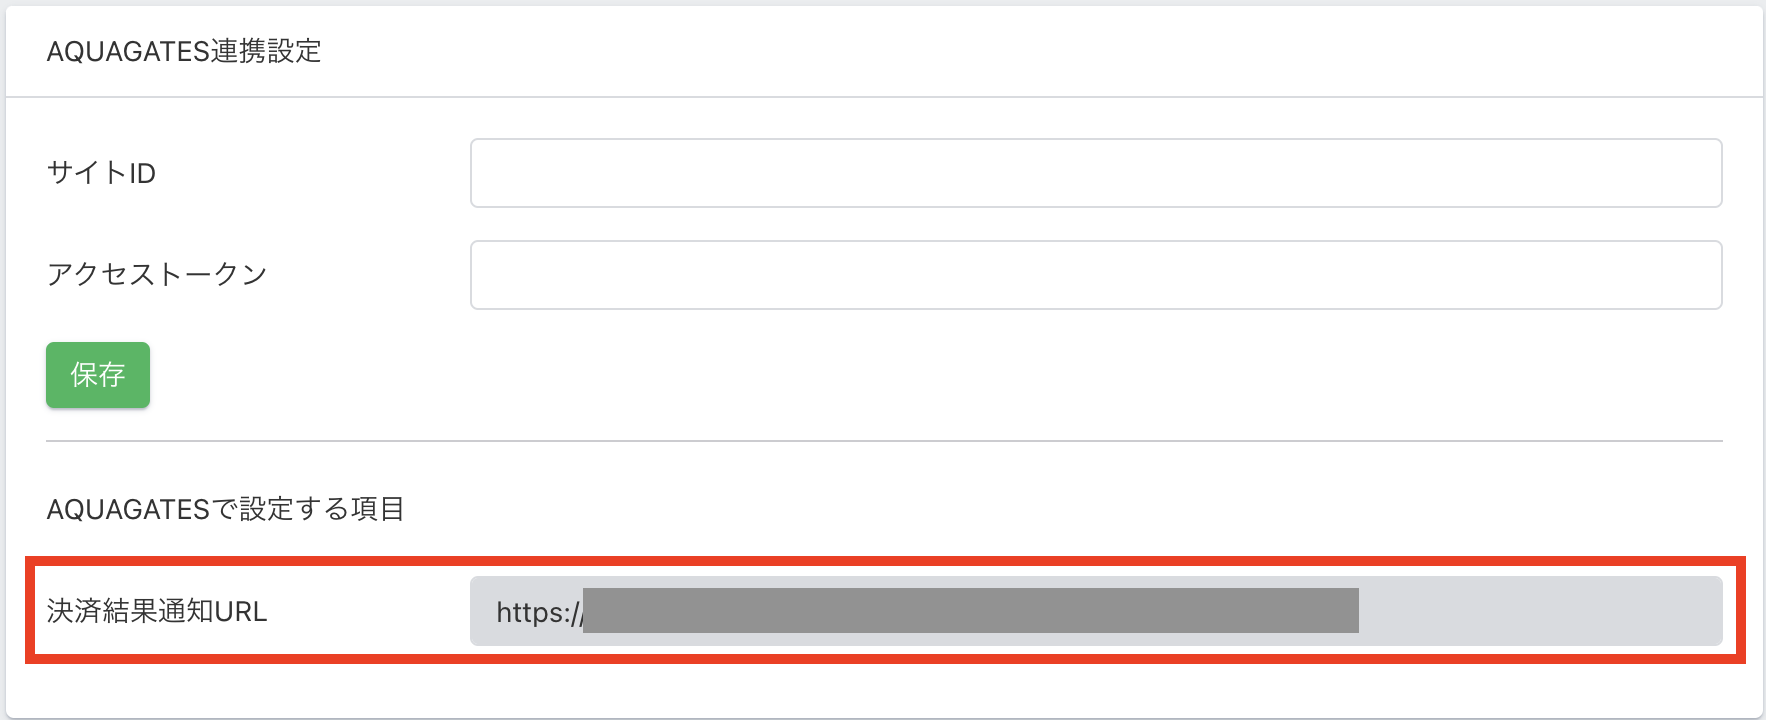
Task: Place cursor in the access token box
Action: click(x=1095, y=275)
